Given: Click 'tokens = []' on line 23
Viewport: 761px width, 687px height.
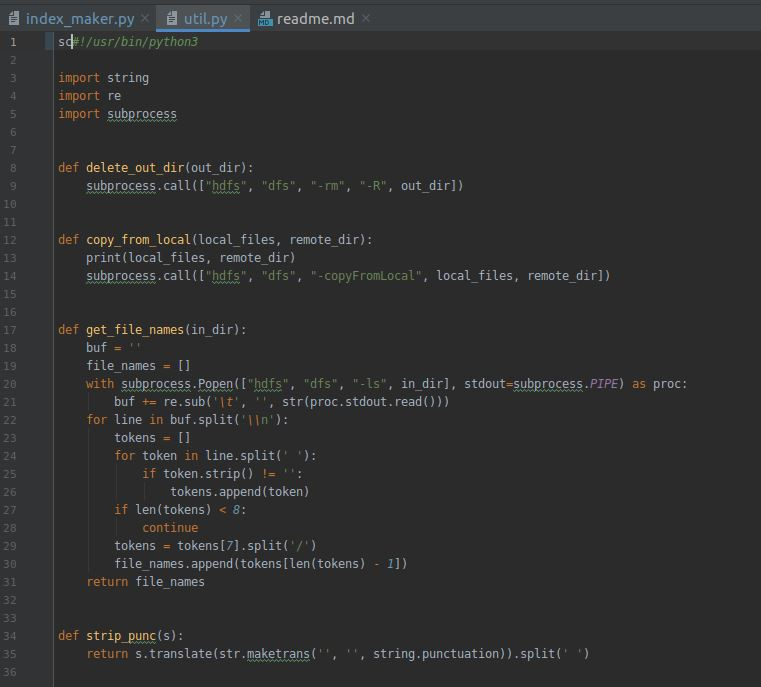Looking at the screenshot, I should coord(152,438).
